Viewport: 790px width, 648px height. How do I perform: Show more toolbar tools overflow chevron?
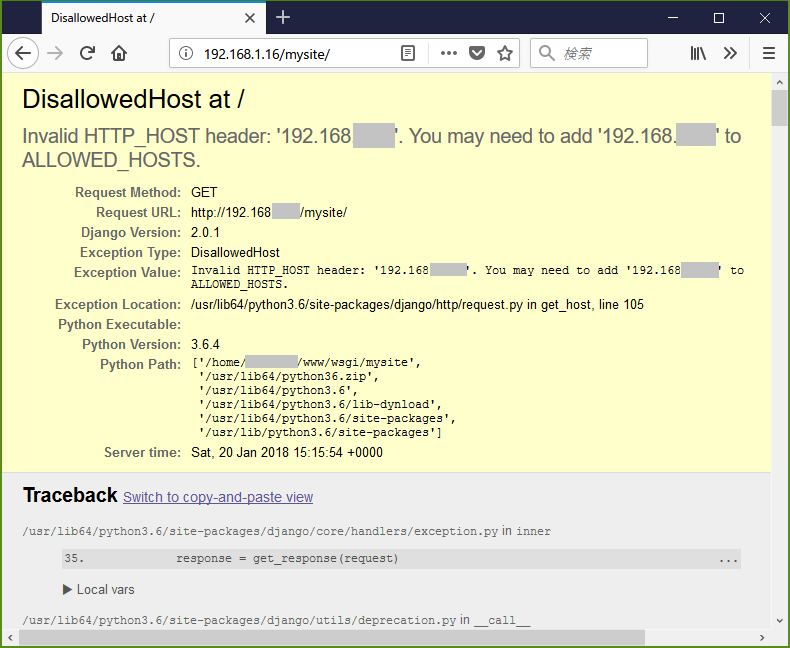click(730, 53)
